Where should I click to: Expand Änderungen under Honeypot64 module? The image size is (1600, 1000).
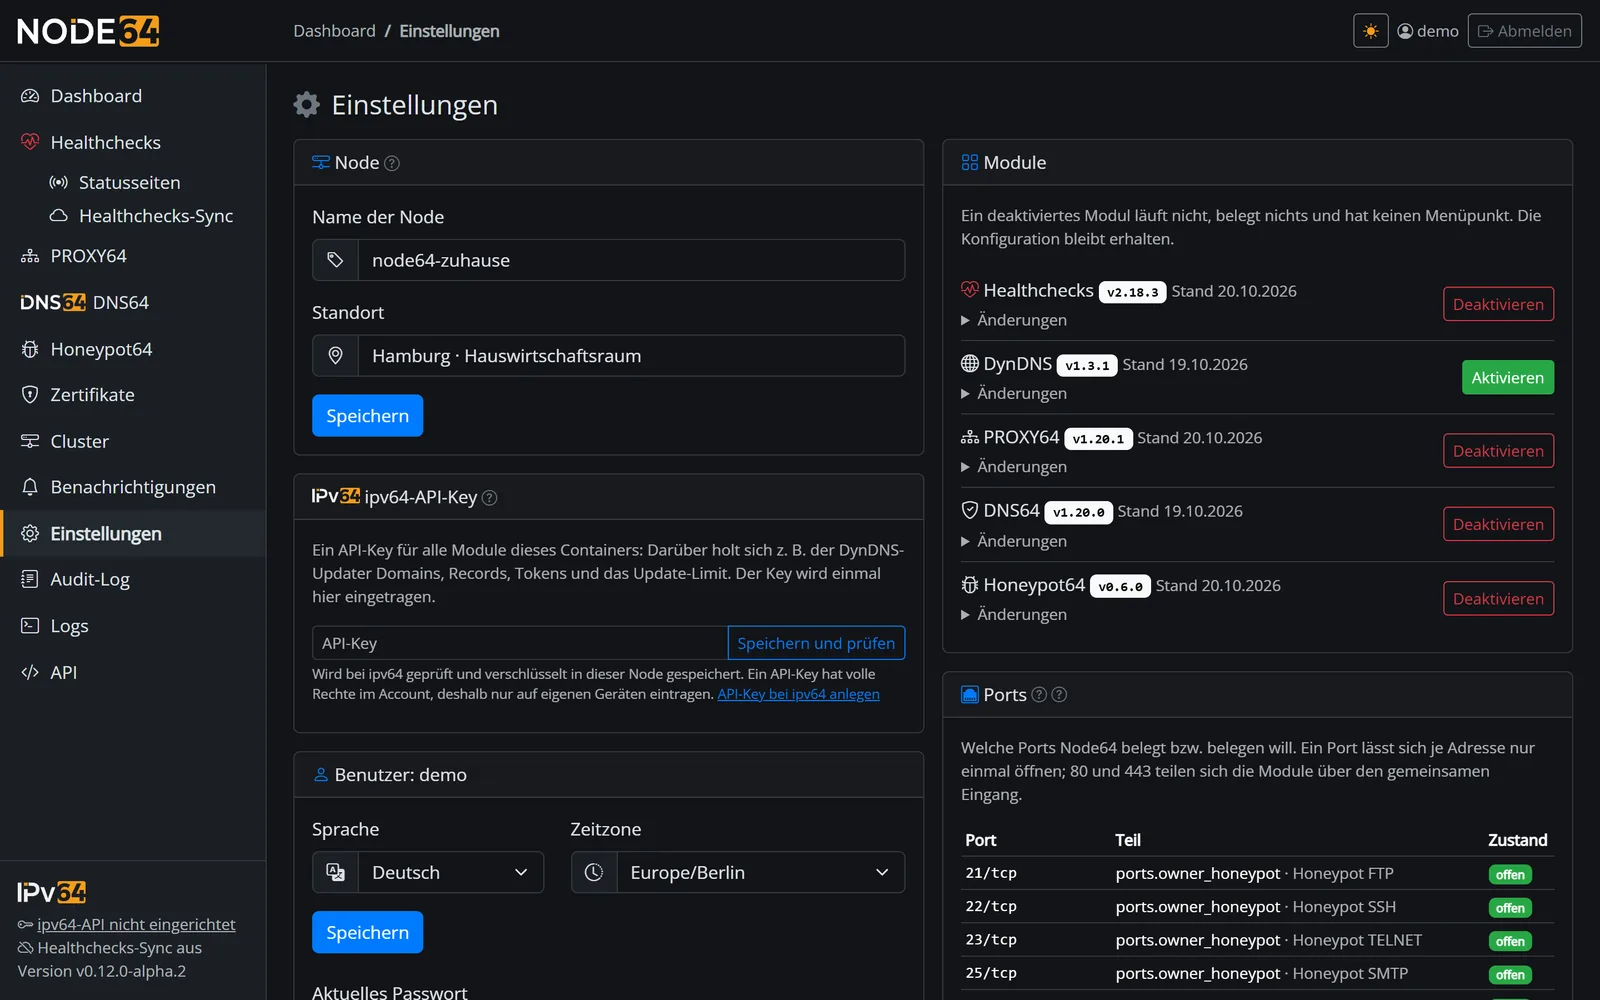tap(1014, 614)
